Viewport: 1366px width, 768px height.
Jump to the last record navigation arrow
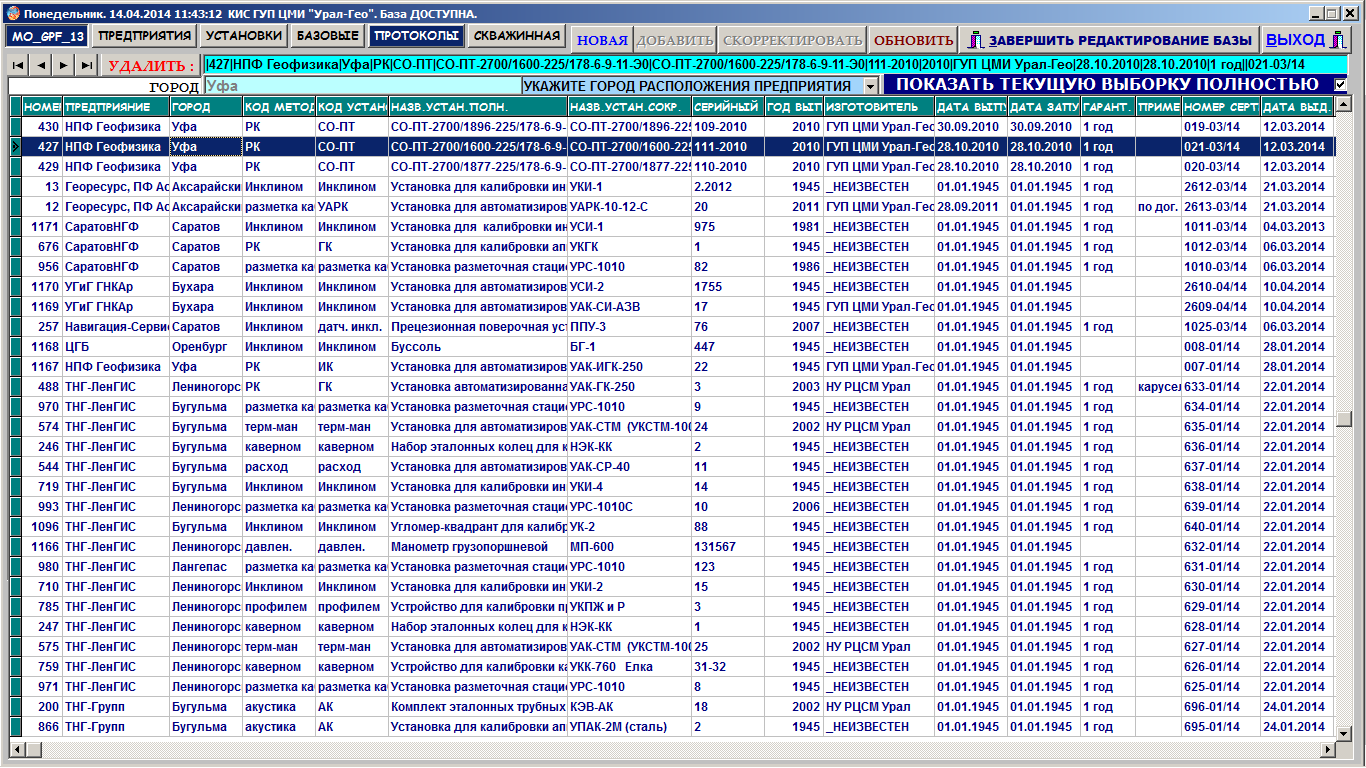[x=86, y=64]
